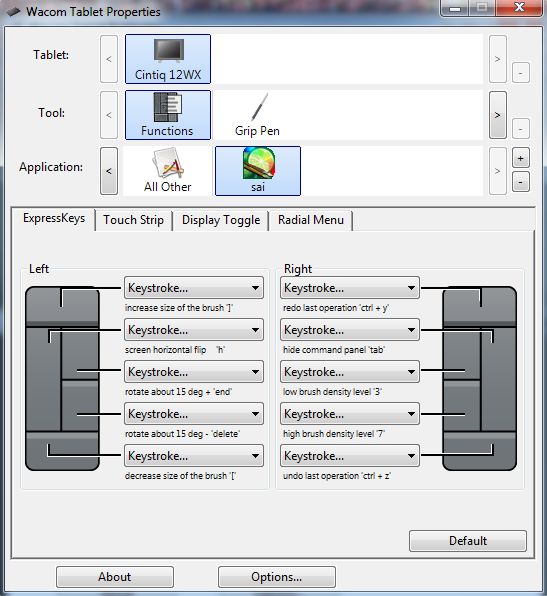Click the Tablet row left scroll arrow
The width and height of the screenshot is (547, 596).
[x=109, y=59]
